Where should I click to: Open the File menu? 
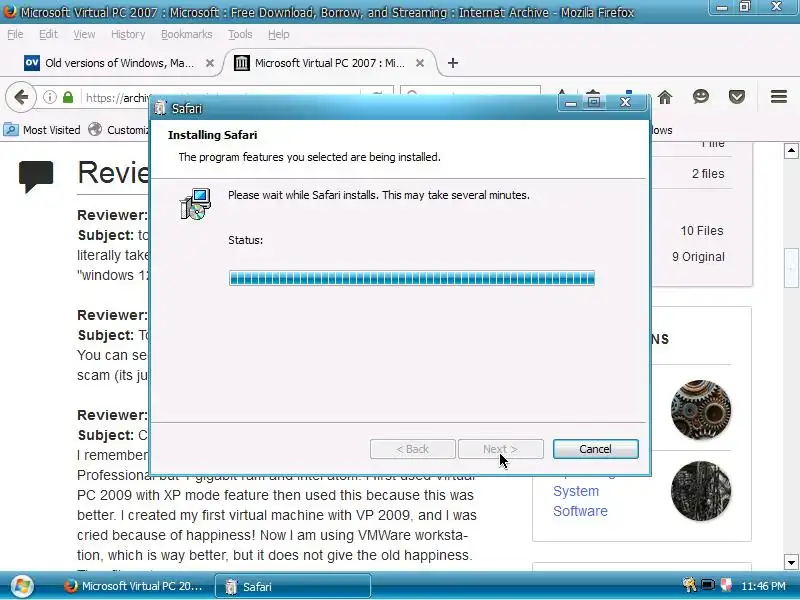15,34
